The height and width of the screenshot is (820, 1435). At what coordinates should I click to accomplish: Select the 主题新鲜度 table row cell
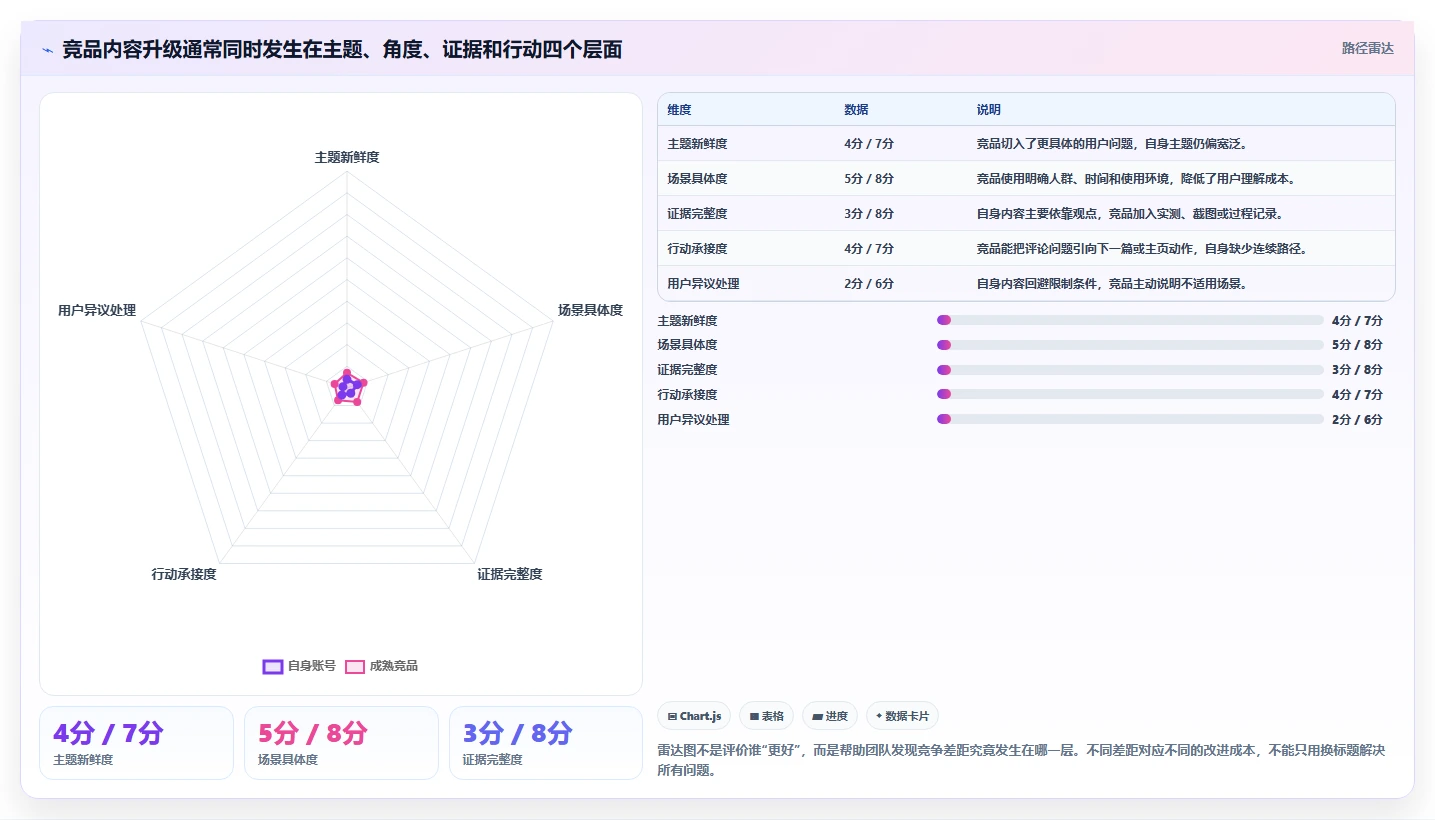pyautogui.click(x=697, y=144)
